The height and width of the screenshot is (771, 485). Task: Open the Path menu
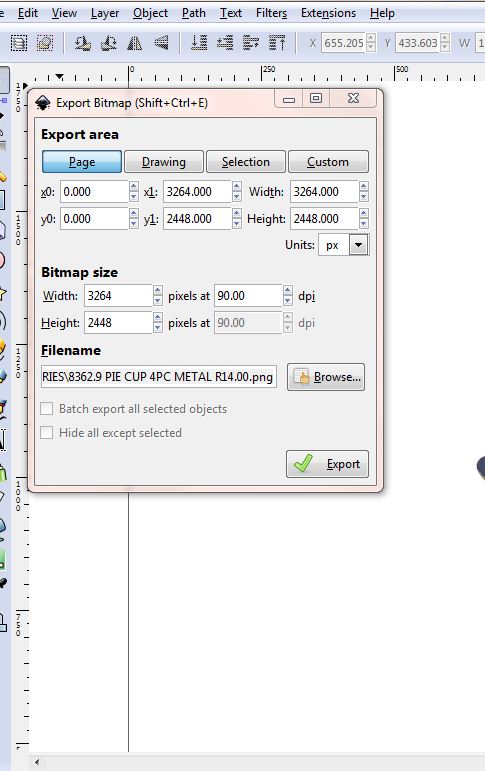(x=194, y=13)
